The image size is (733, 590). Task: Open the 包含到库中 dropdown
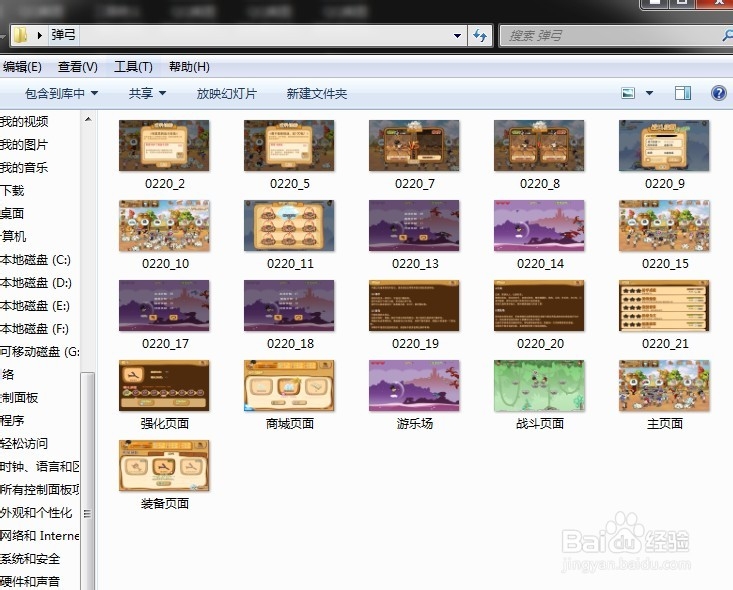pos(61,94)
